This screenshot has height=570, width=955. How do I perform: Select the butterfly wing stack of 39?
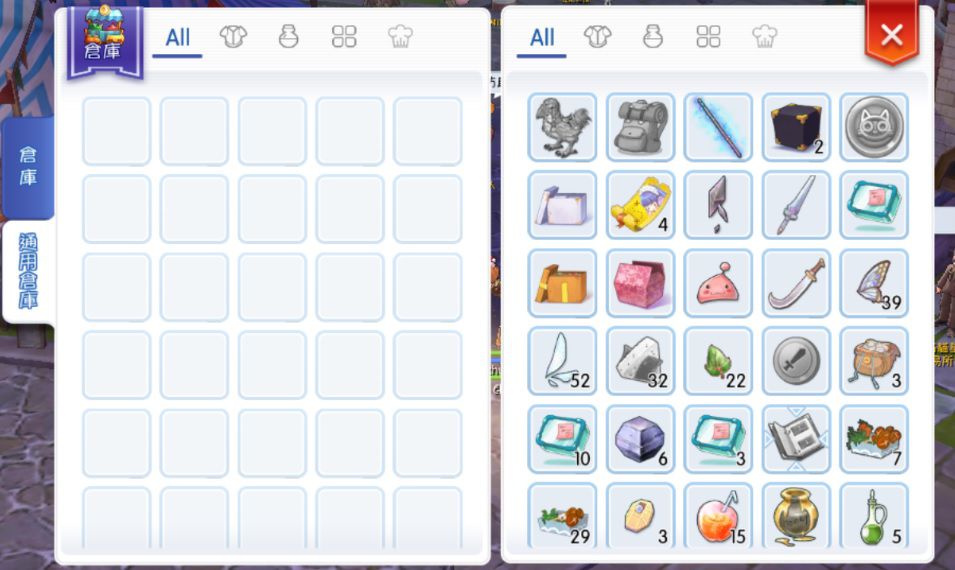click(x=874, y=283)
